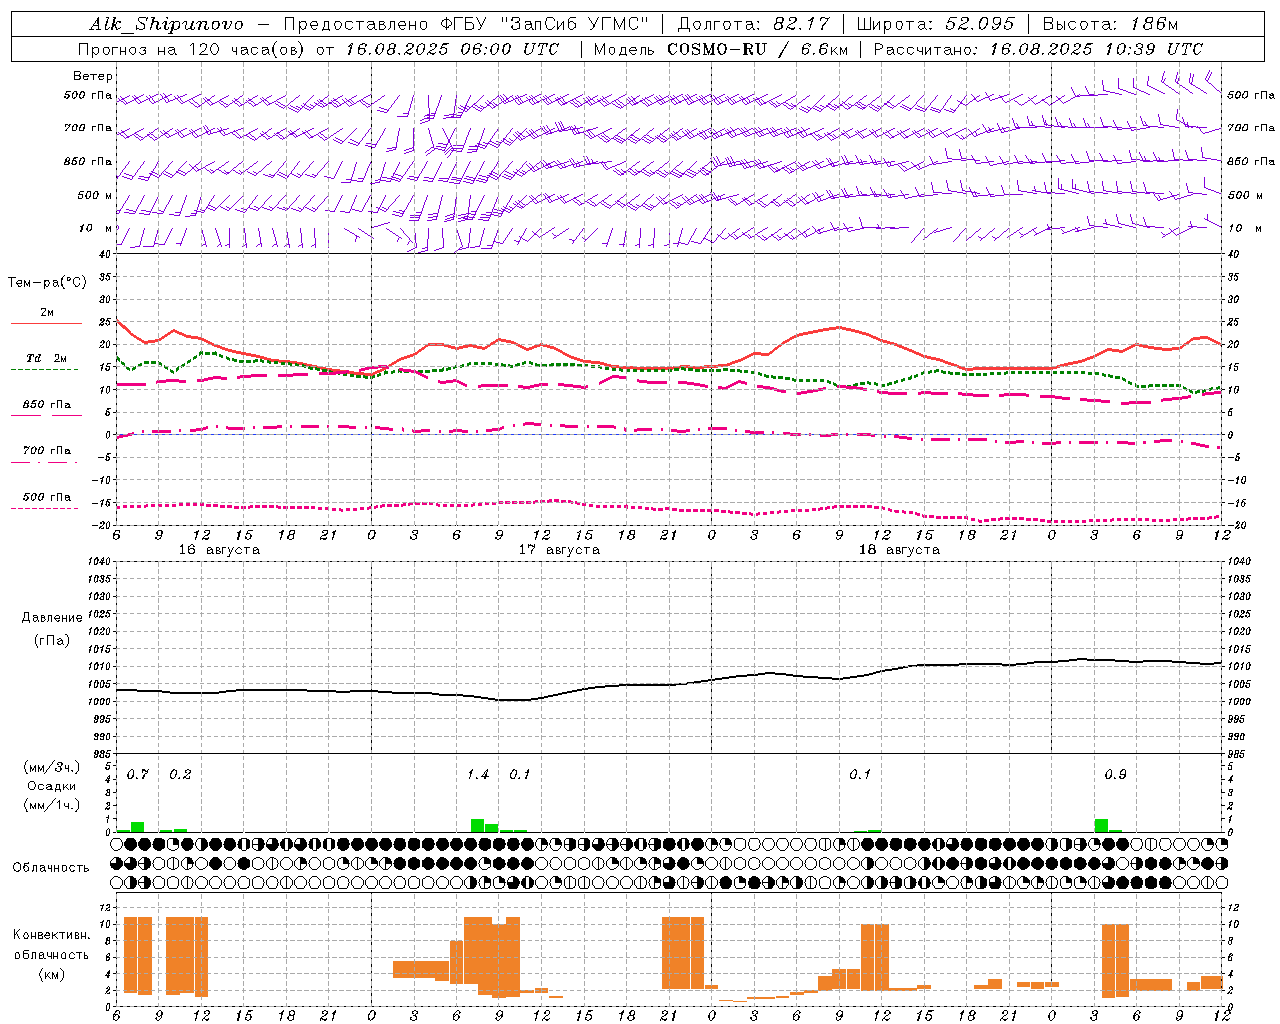Select the 2м temperature legend entry

pyautogui.click(x=47, y=313)
